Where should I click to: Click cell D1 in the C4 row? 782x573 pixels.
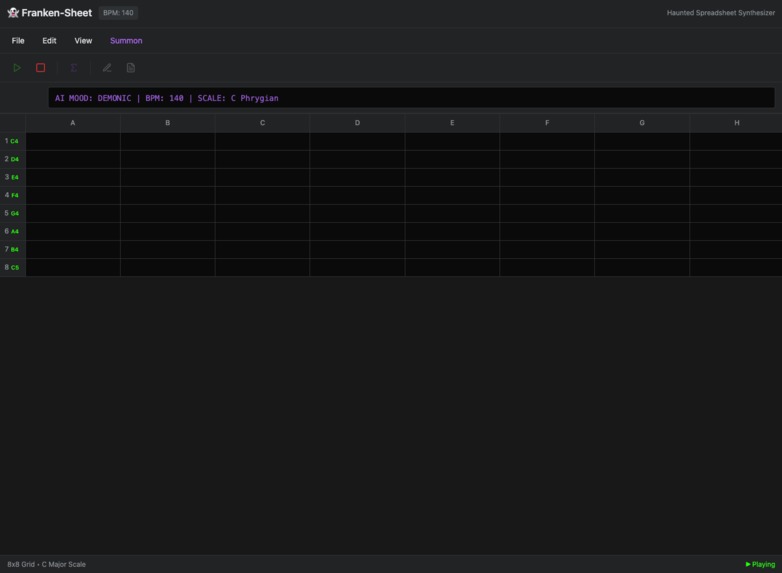(x=357, y=141)
